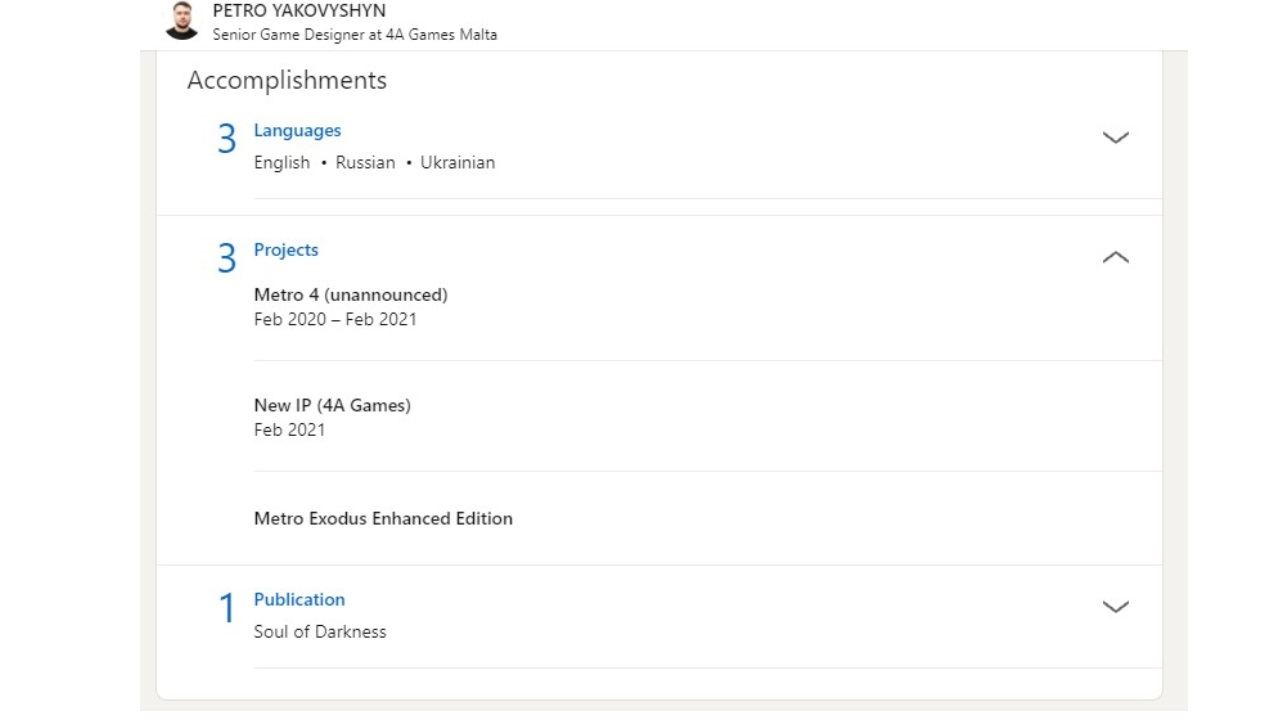Image resolution: width=1280 pixels, height=720 pixels.
Task: Click the Feb 2021 date under New IP
Action: tap(289, 430)
